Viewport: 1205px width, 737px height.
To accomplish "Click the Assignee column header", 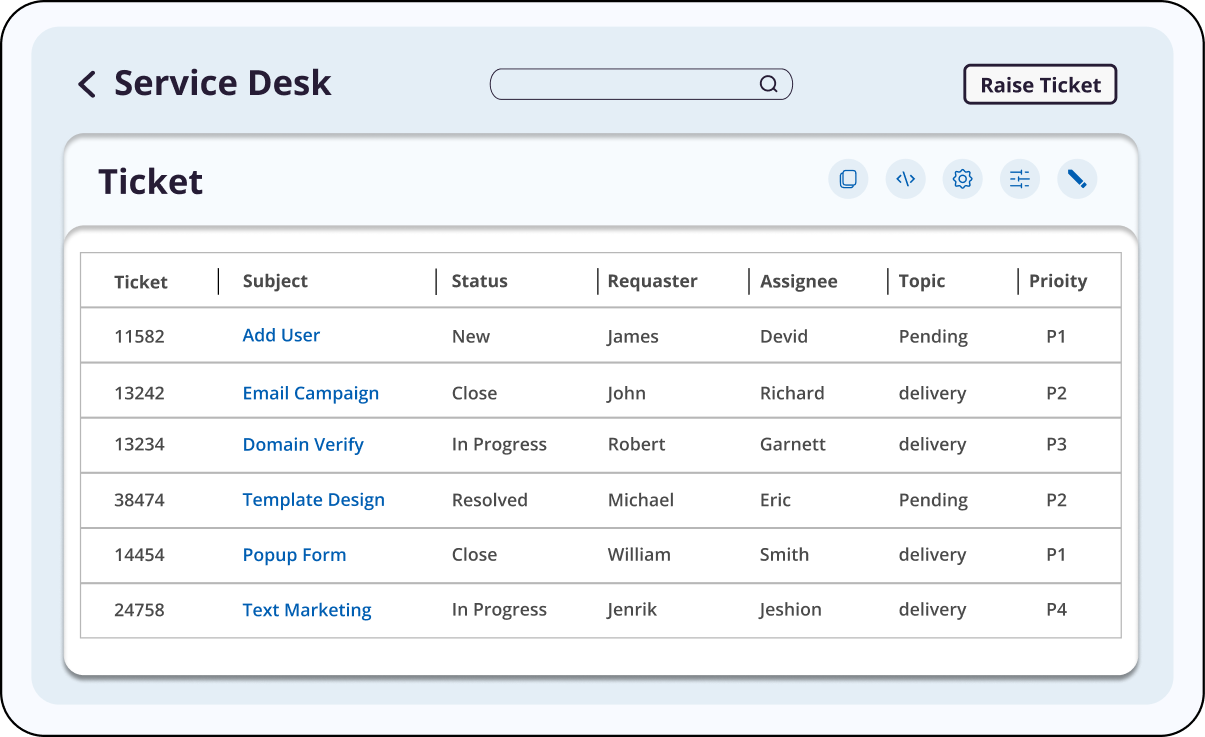I will coord(798,281).
